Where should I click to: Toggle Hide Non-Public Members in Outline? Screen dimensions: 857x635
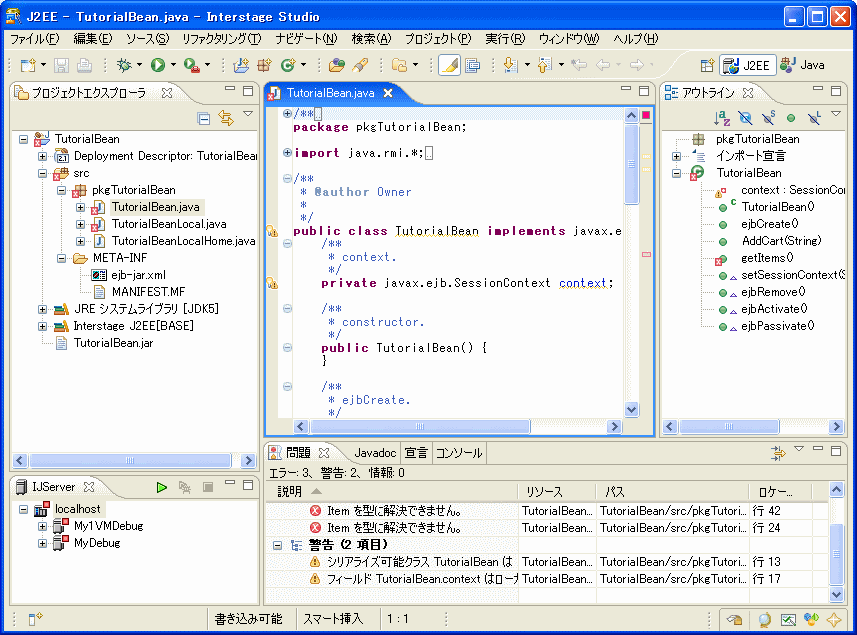(x=791, y=117)
